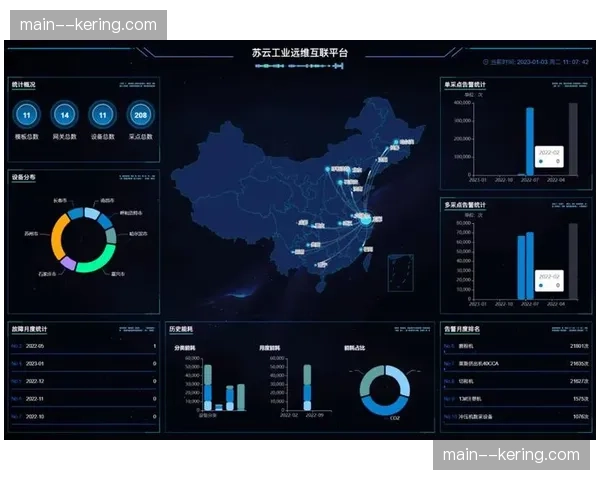Click the 能耗占比 chart heading
This screenshot has height=480, width=600.
[354, 348]
